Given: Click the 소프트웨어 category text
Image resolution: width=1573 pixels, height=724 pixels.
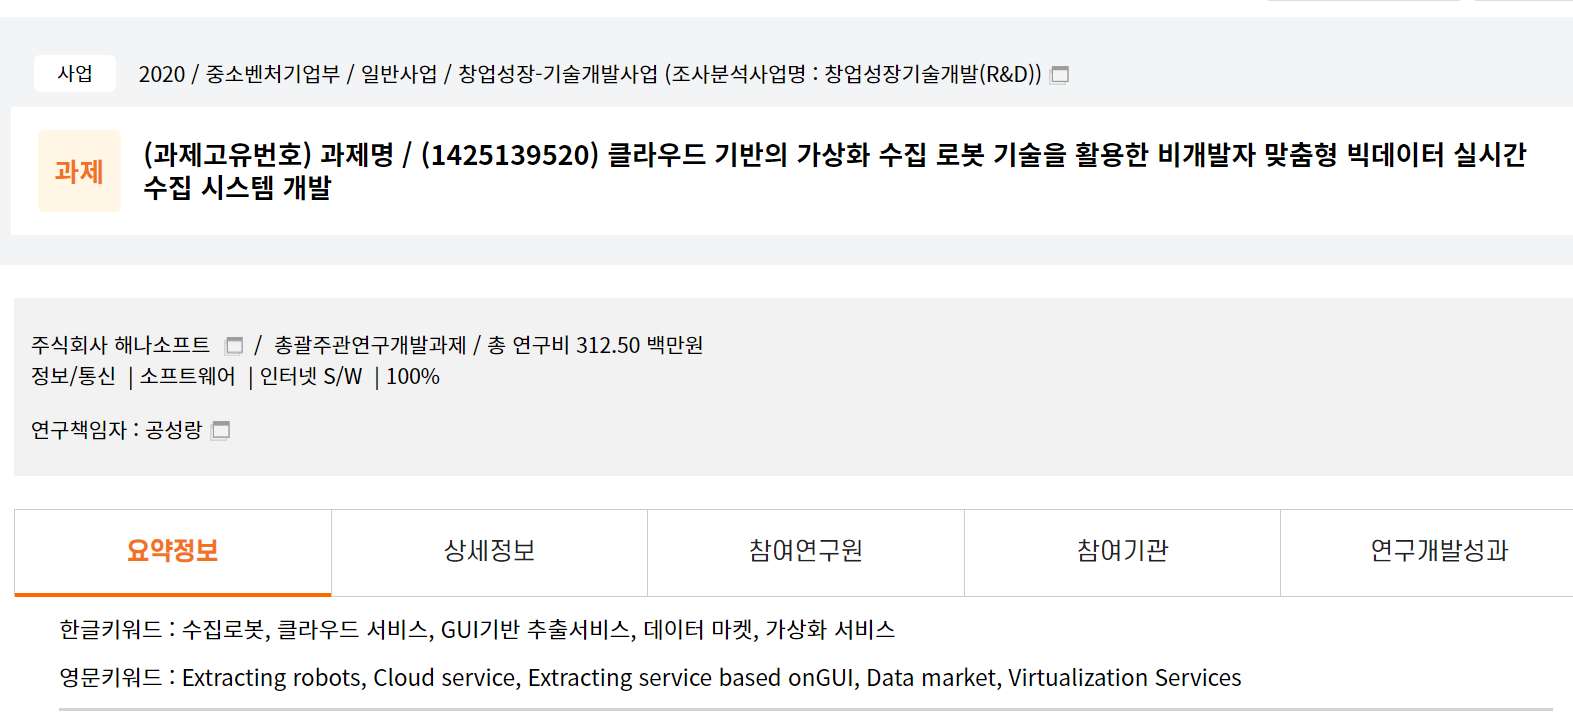Looking at the screenshot, I should click(187, 377).
